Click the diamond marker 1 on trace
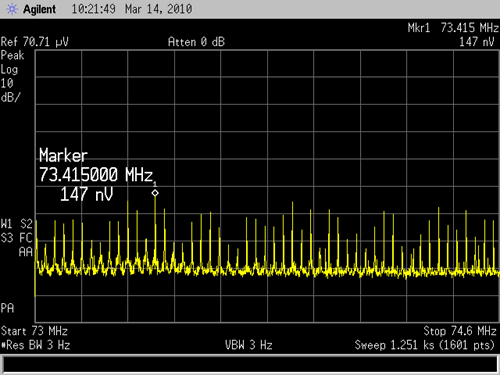 pyautogui.click(x=155, y=193)
